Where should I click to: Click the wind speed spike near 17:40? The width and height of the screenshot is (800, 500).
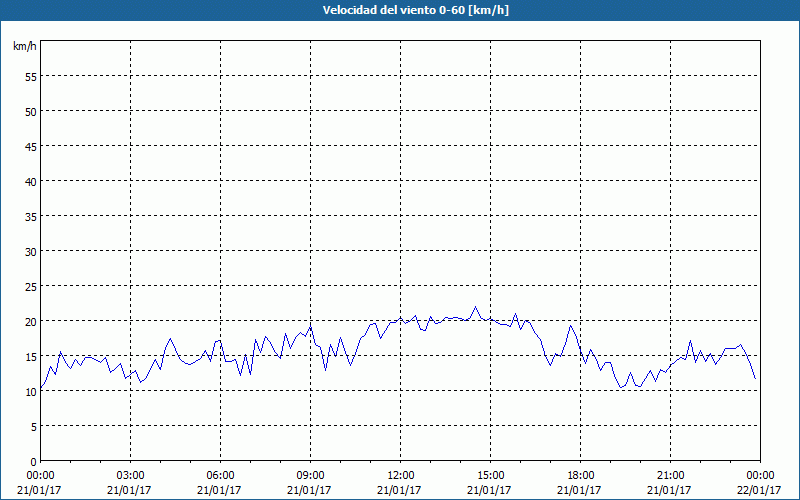click(570, 326)
